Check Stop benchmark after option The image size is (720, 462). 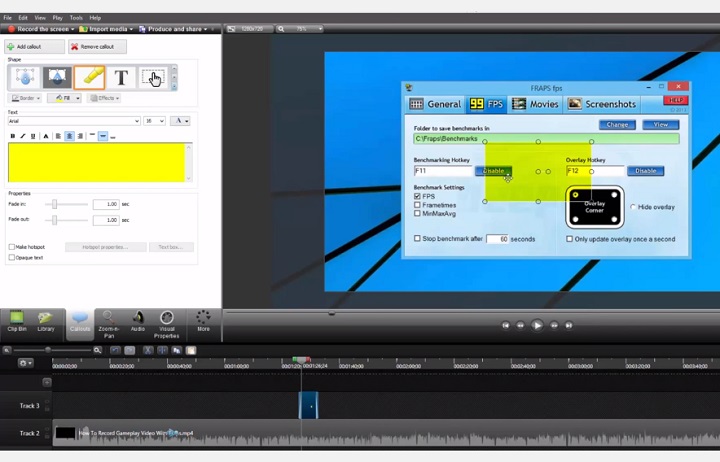[x=417, y=238]
